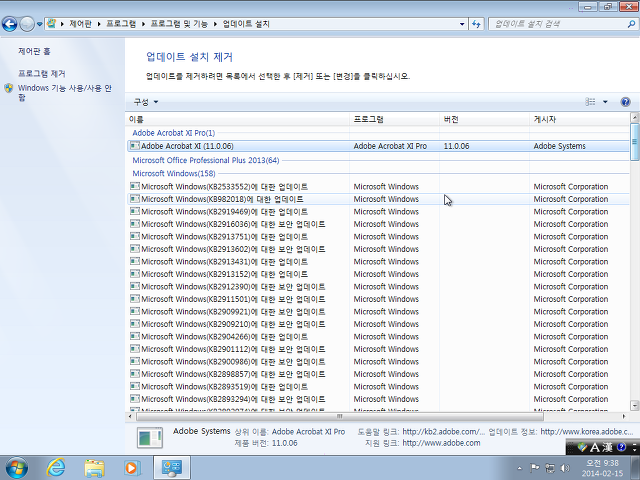Select the KB2909210 security update row
This screenshot has width=640, height=480.
click(x=378, y=324)
